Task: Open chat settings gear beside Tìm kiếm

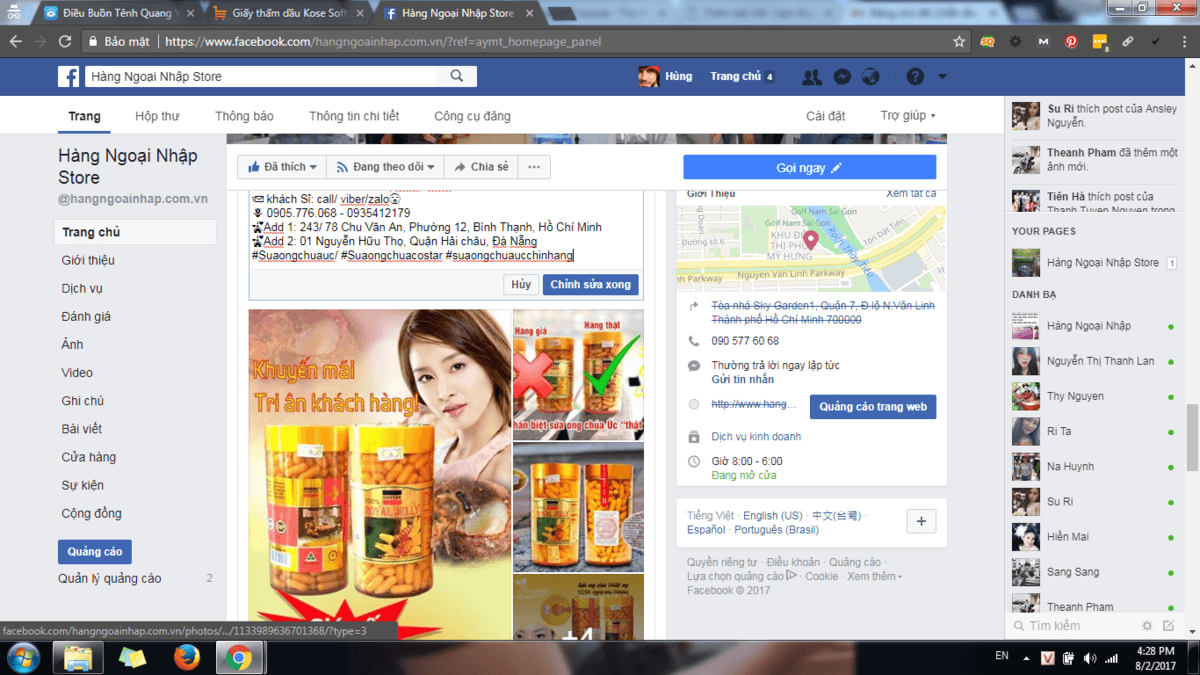Action: (x=1147, y=626)
